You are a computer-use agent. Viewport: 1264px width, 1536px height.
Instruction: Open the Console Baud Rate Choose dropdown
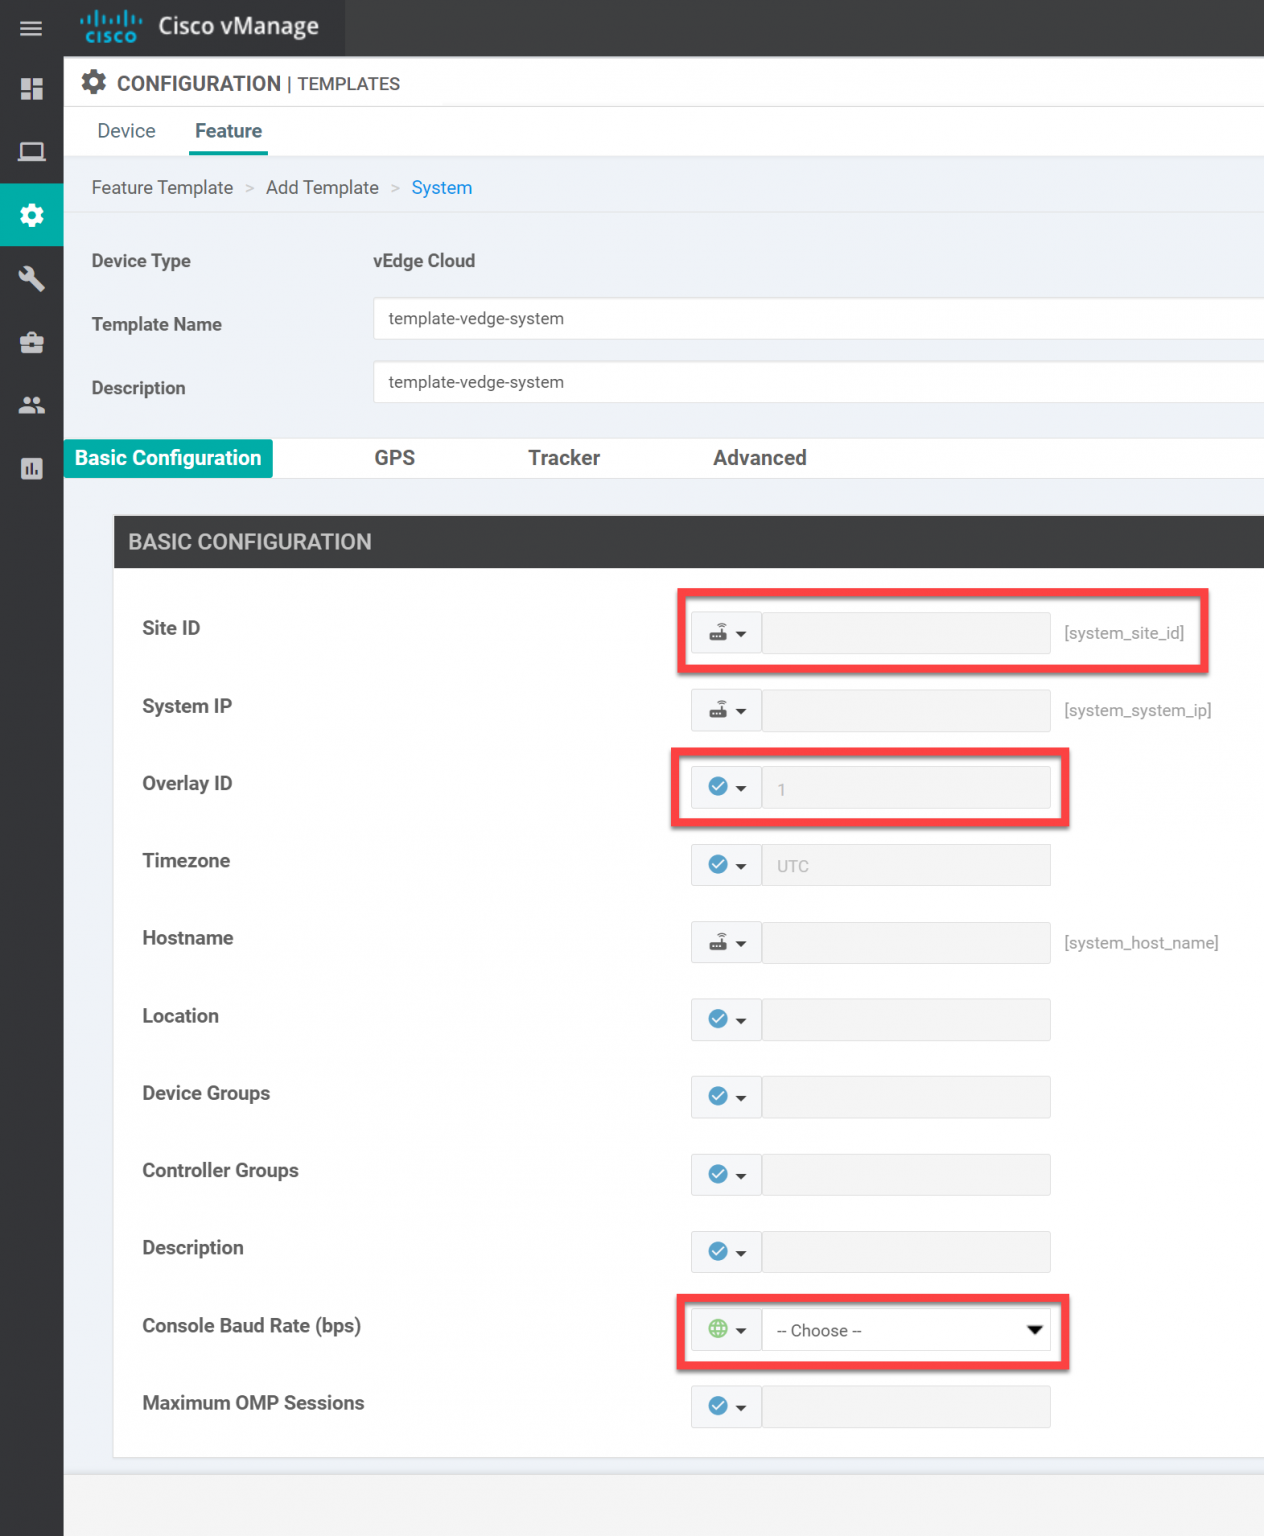pyautogui.click(x=905, y=1330)
